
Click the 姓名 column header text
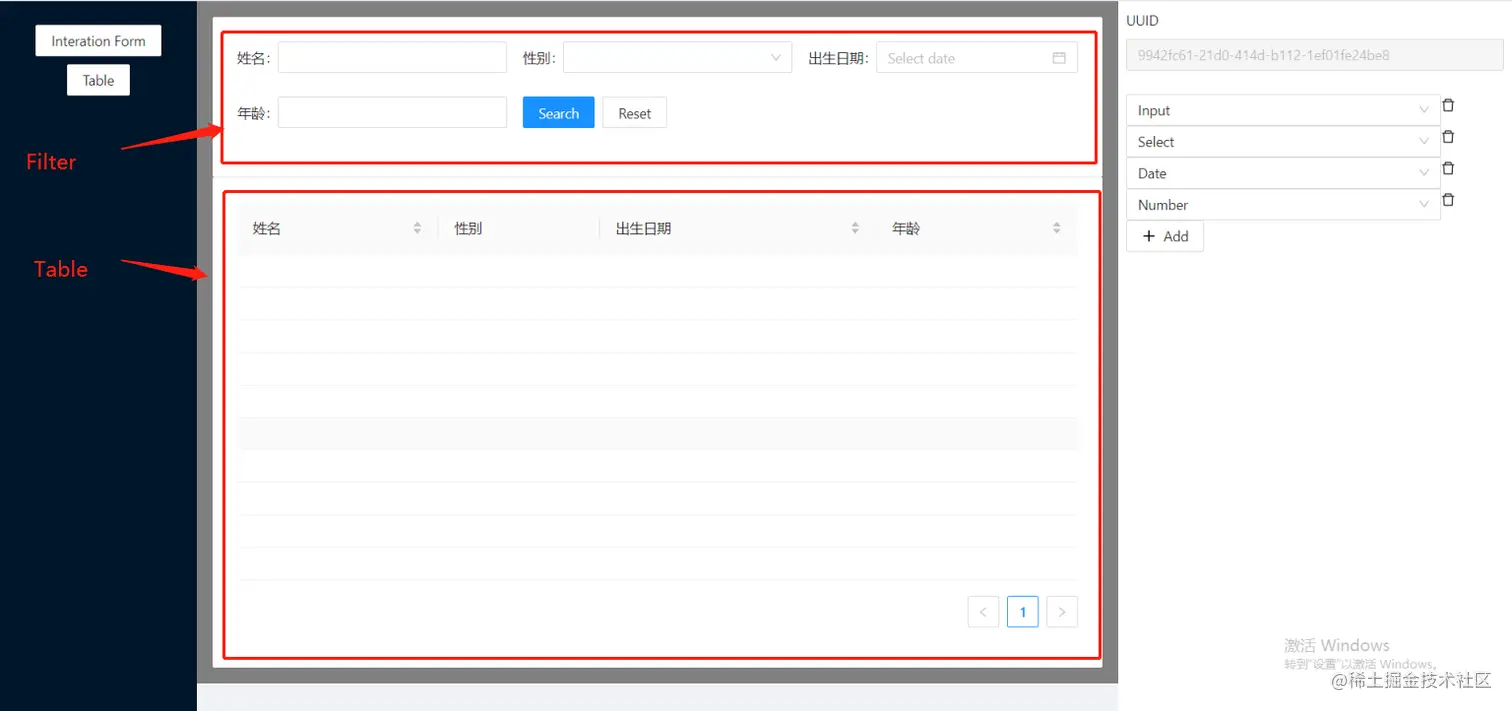click(267, 228)
